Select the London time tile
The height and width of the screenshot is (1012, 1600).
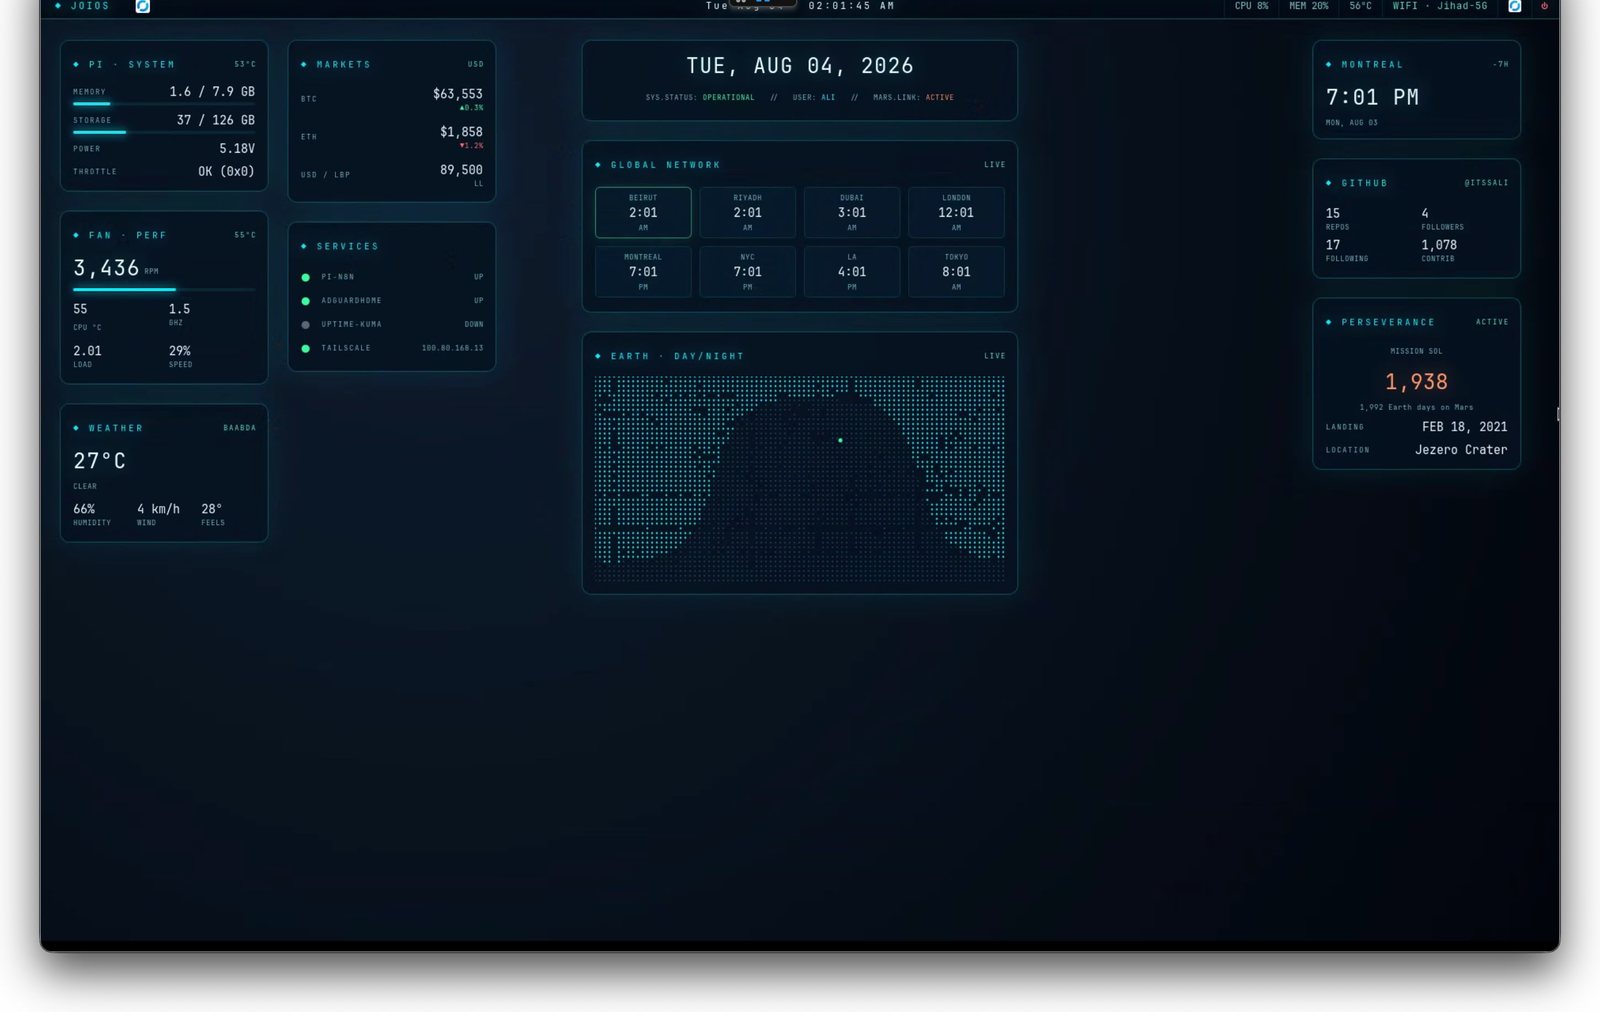(x=956, y=212)
